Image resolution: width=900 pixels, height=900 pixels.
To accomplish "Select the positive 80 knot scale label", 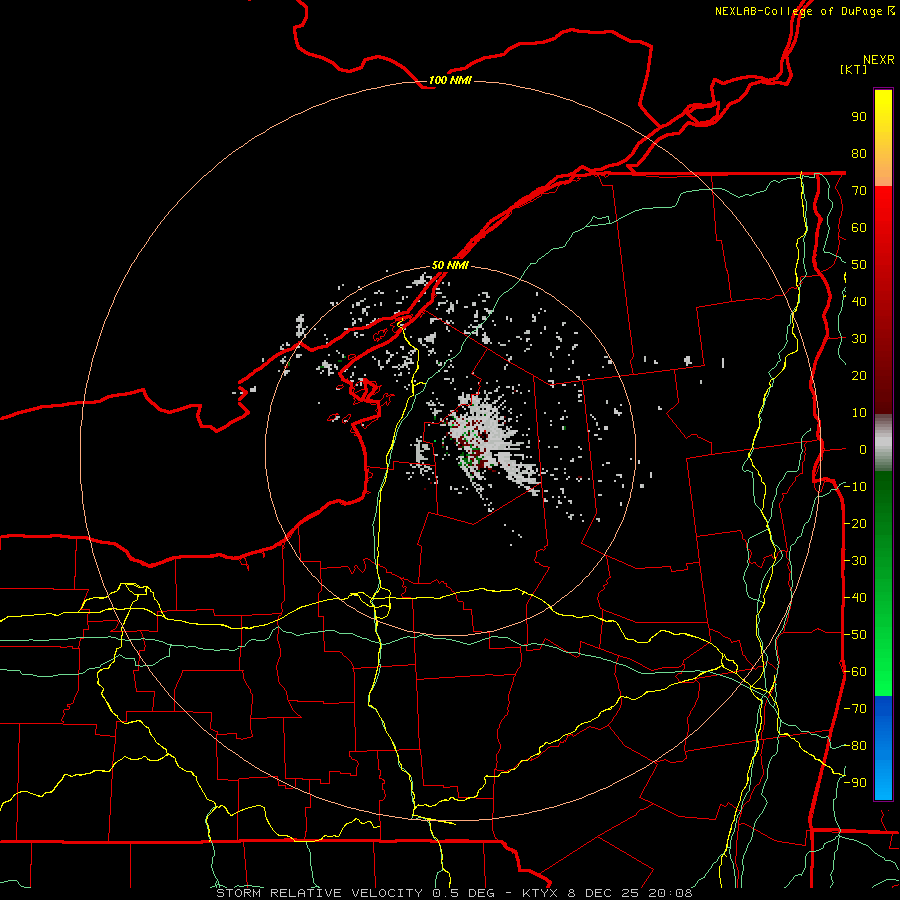I will [859, 153].
